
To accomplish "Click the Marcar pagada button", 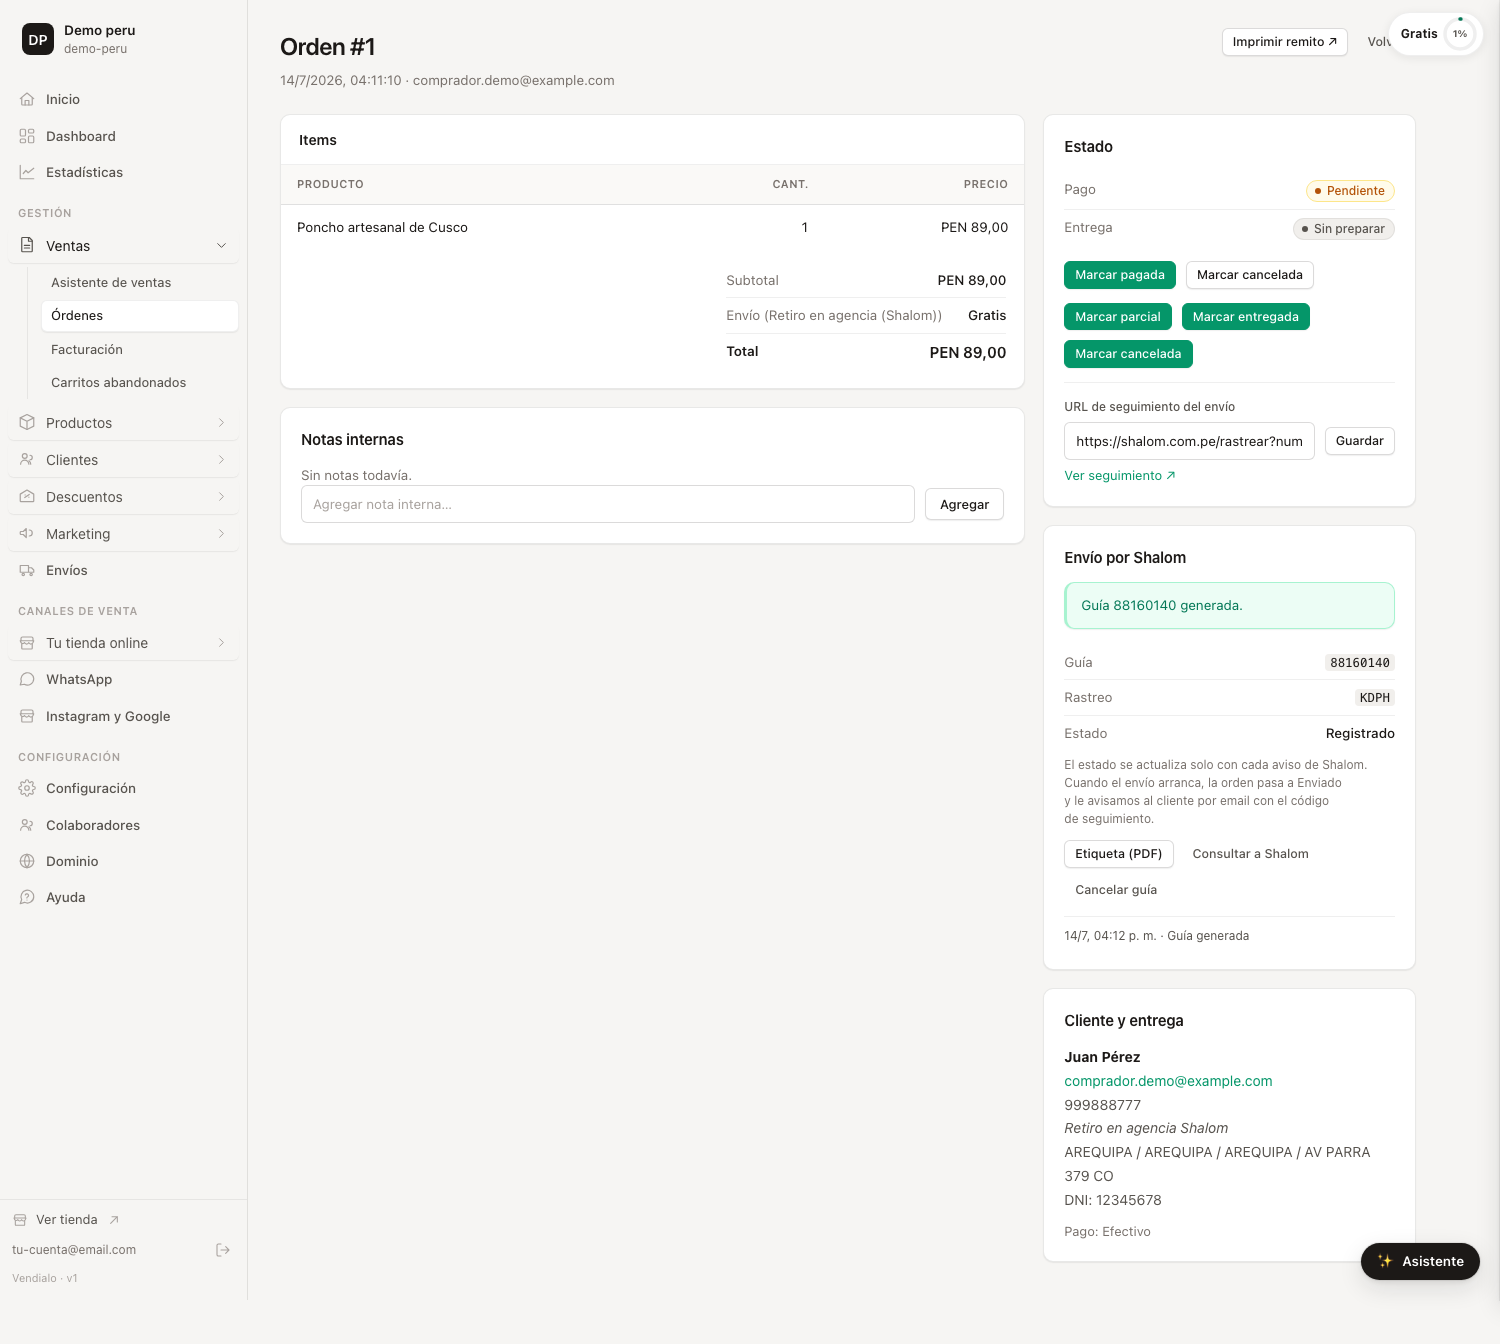I will [x=1120, y=275].
